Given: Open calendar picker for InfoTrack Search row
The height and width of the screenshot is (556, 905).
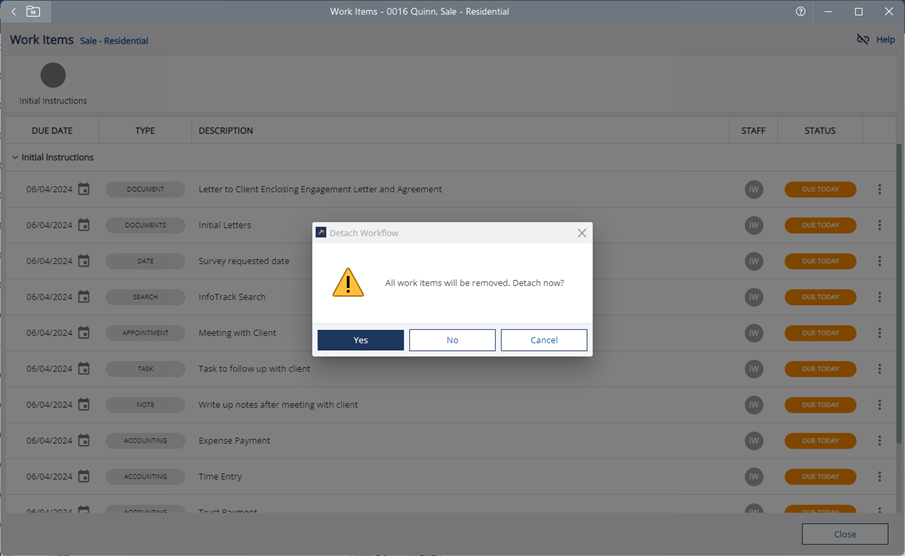Looking at the screenshot, I should [84, 297].
